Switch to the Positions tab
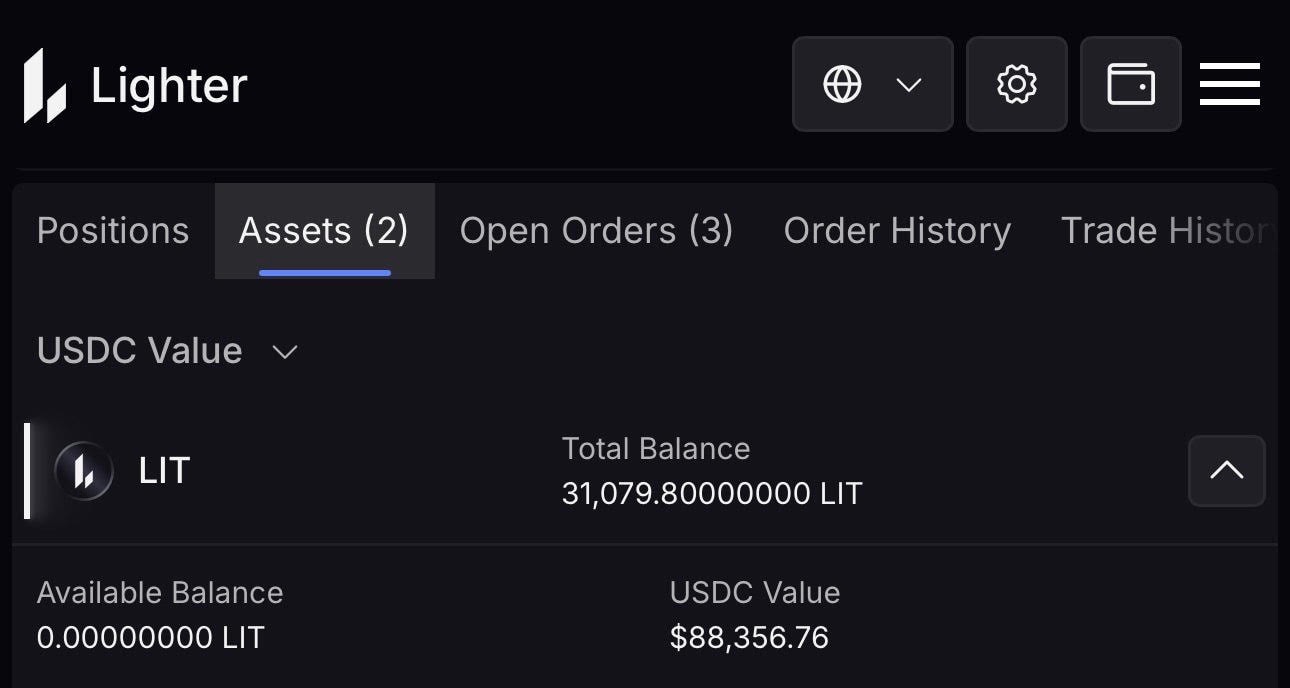Screen dimensions: 1290x688 pyautogui.click(x=113, y=231)
